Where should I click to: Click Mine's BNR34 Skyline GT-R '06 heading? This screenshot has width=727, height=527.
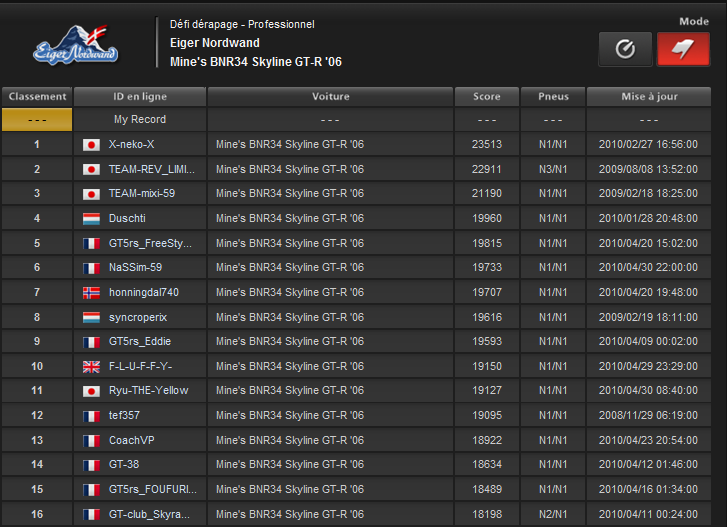pos(256,62)
